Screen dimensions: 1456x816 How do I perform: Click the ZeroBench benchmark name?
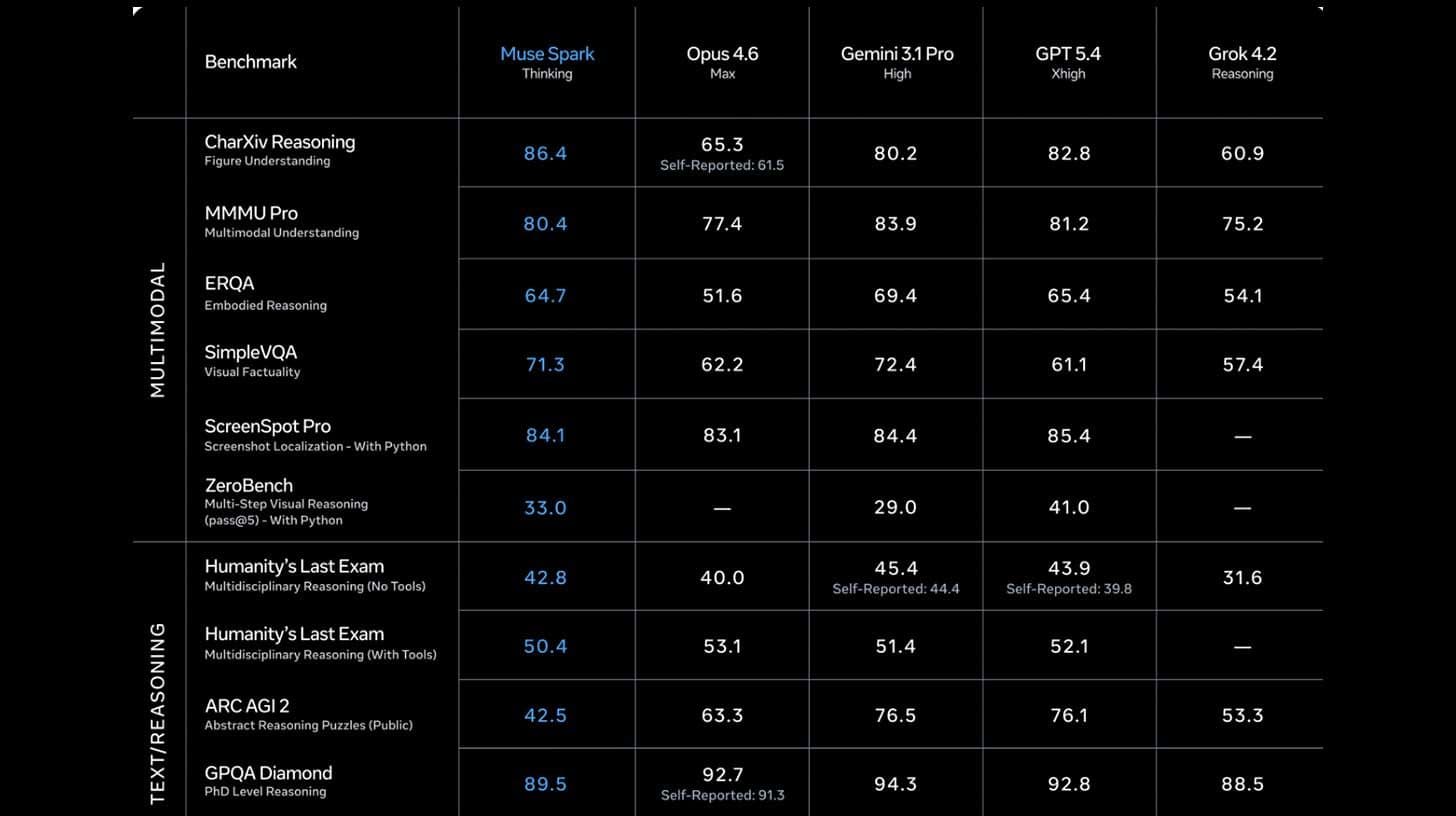pos(248,486)
